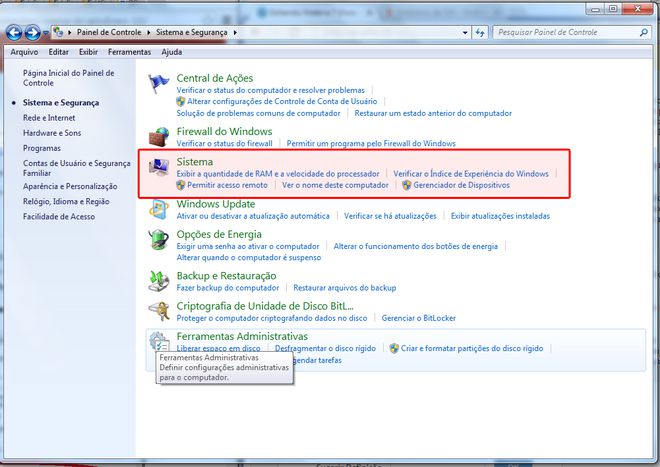This screenshot has height=467, width=660.
Task: Go to Página Inicial do Painel de Controle
Action: (x=69, y=78)
